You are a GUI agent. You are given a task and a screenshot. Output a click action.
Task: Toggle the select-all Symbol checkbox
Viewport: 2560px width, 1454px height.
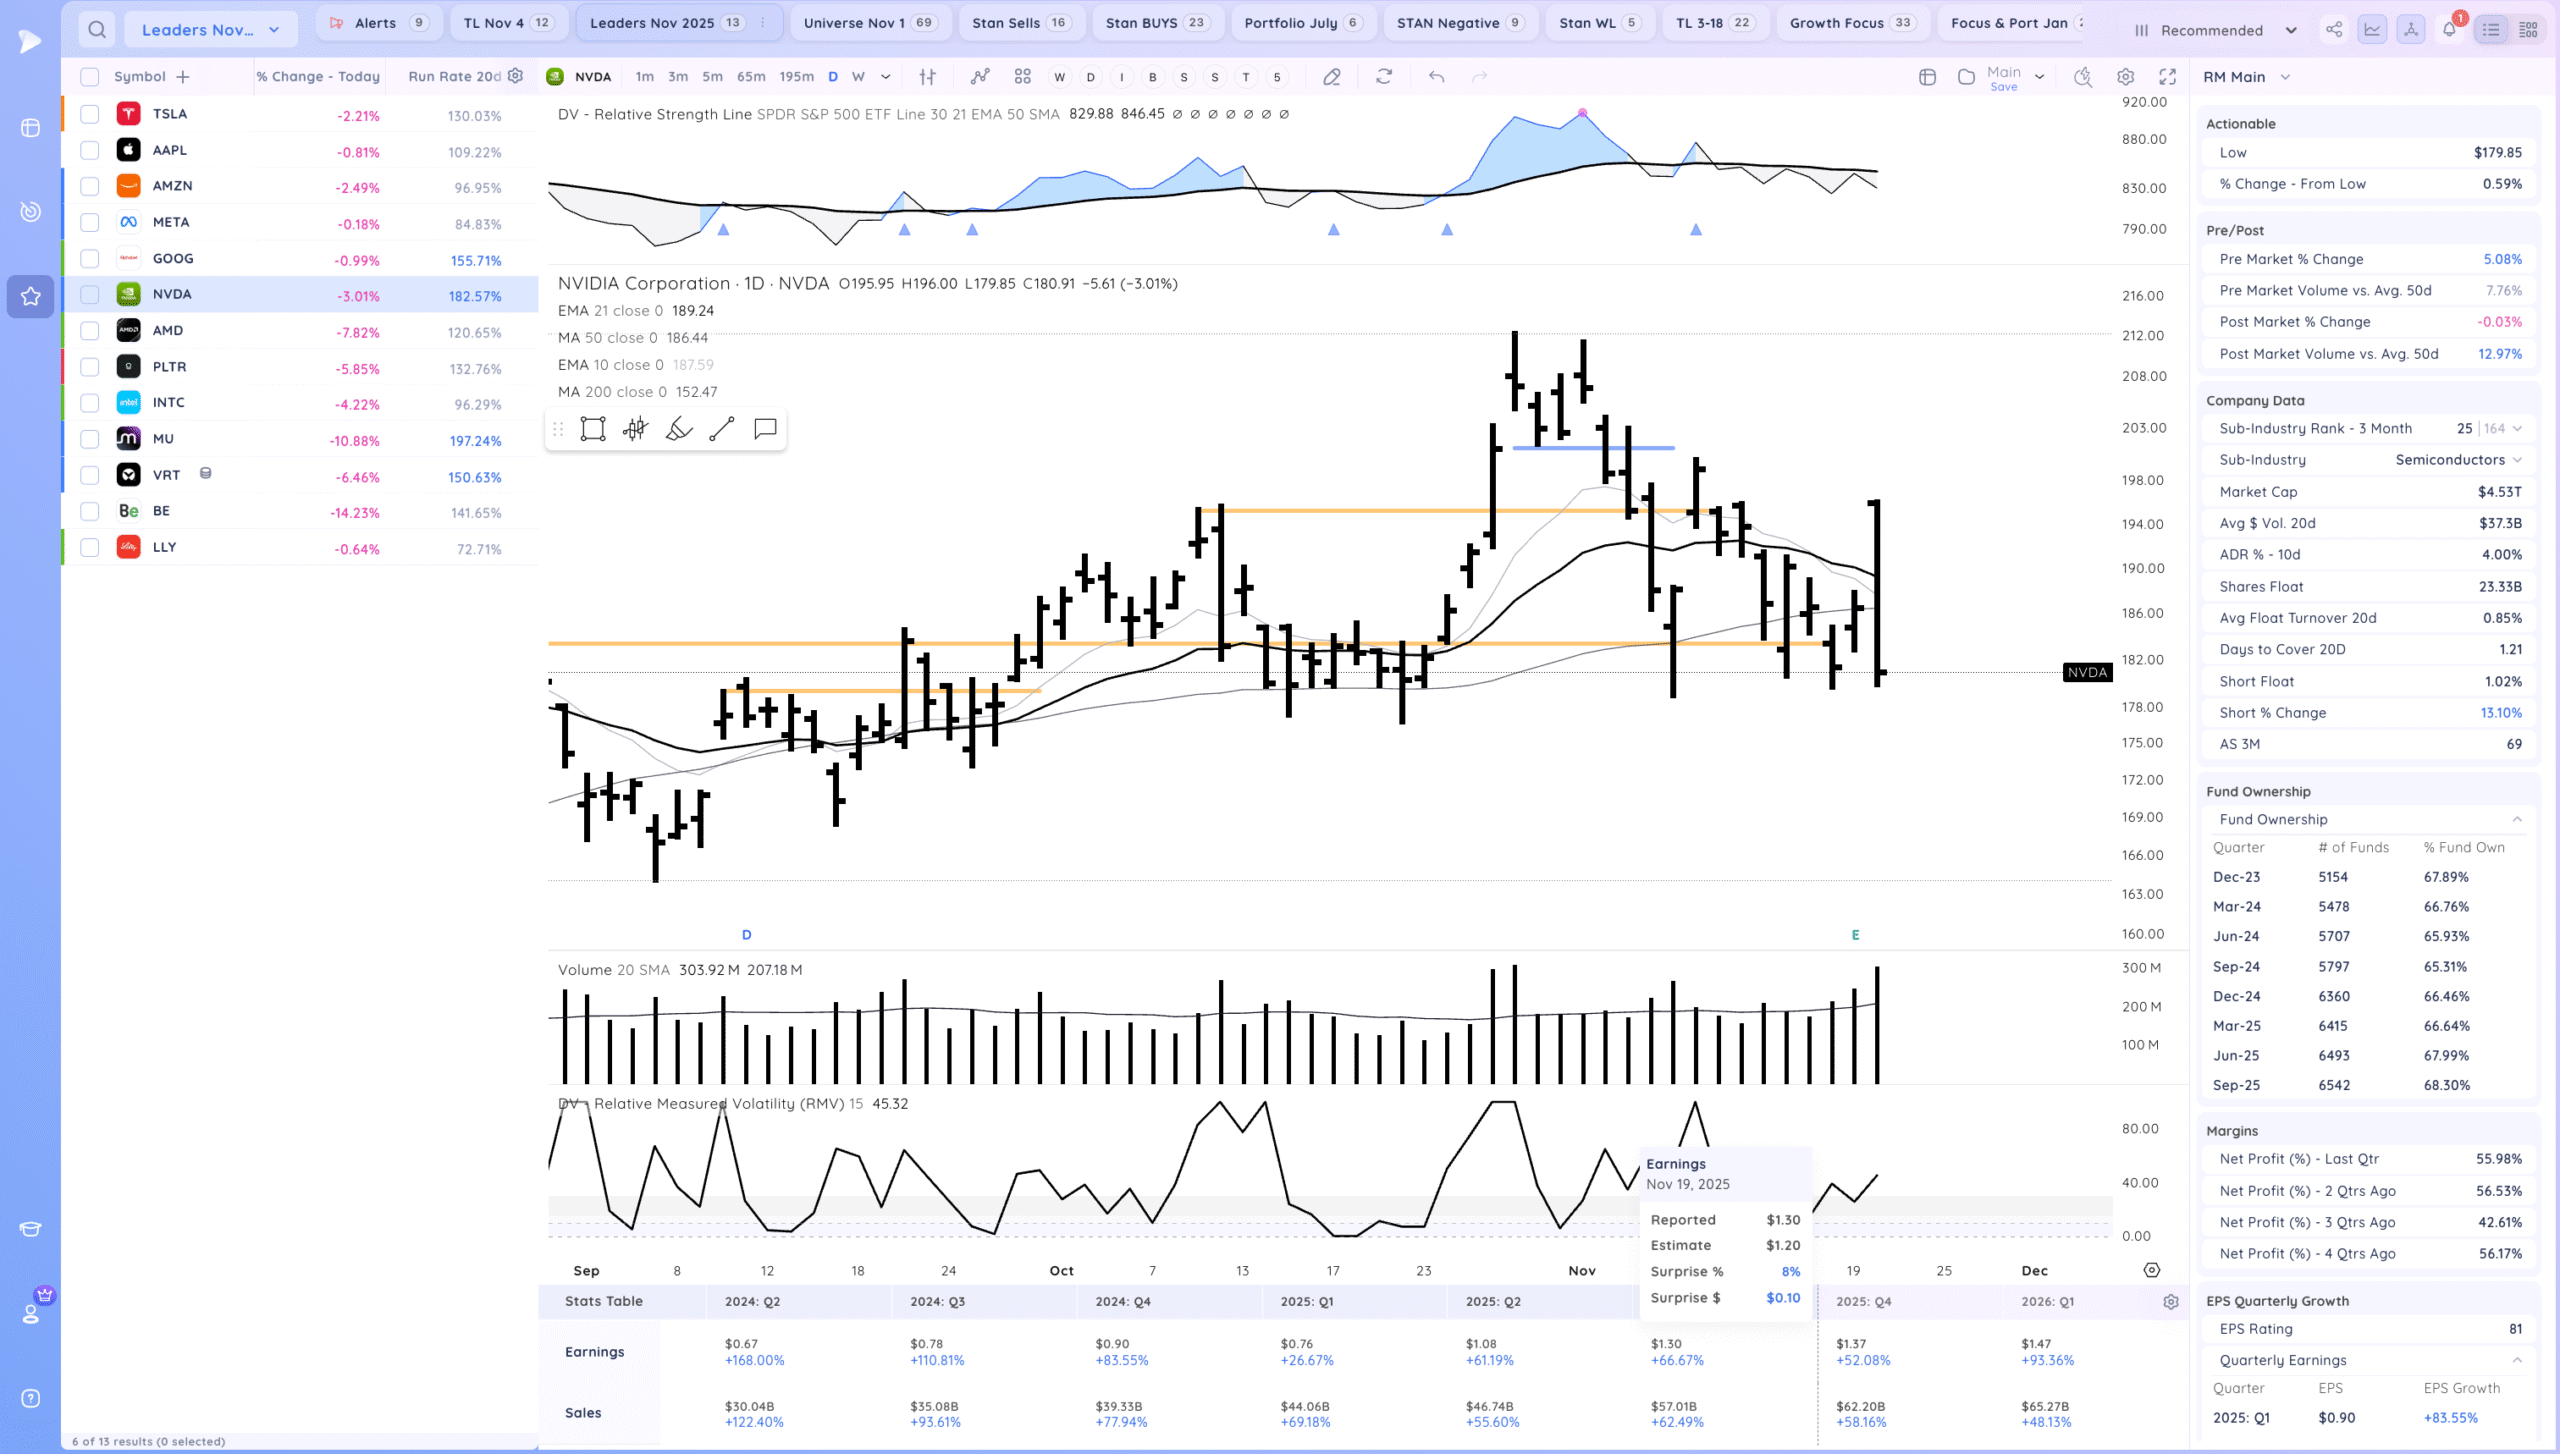pos(90,77)
